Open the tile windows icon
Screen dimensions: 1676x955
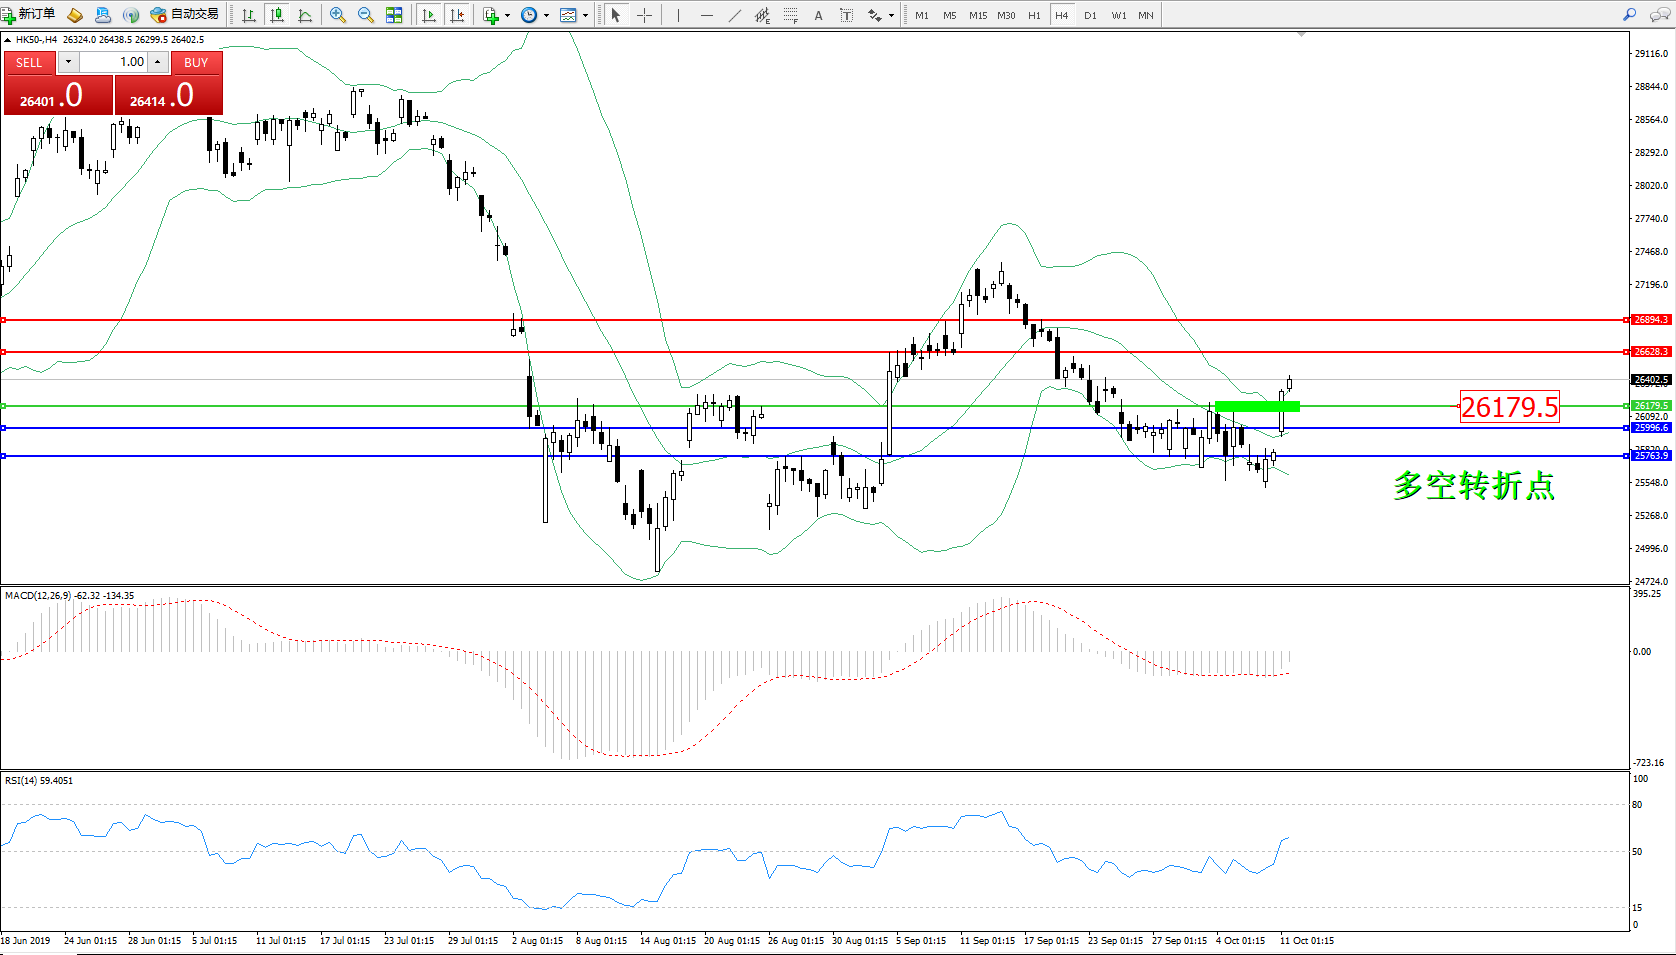[x=394, y=15]
